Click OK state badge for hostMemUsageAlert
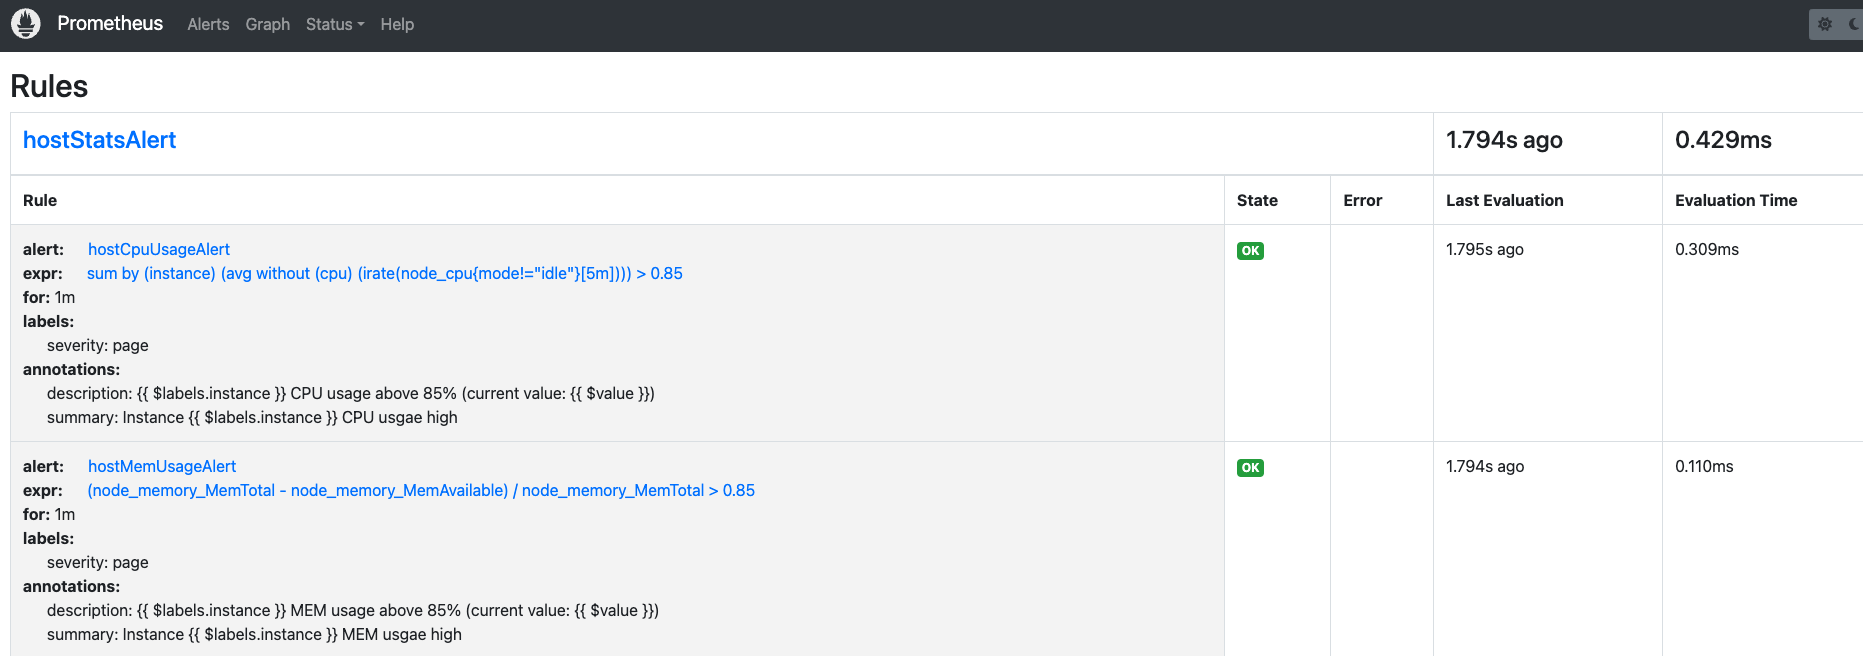This screenshot has height=656, width=1863. pos(1250,468)
